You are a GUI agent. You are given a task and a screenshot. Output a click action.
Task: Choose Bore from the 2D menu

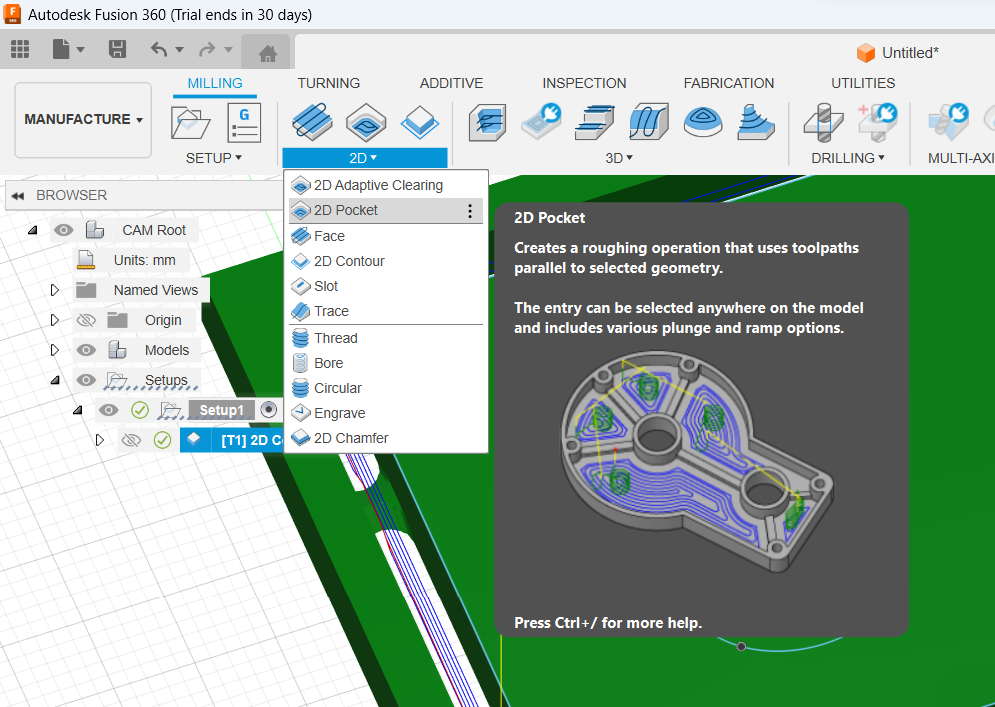point(386,363)
